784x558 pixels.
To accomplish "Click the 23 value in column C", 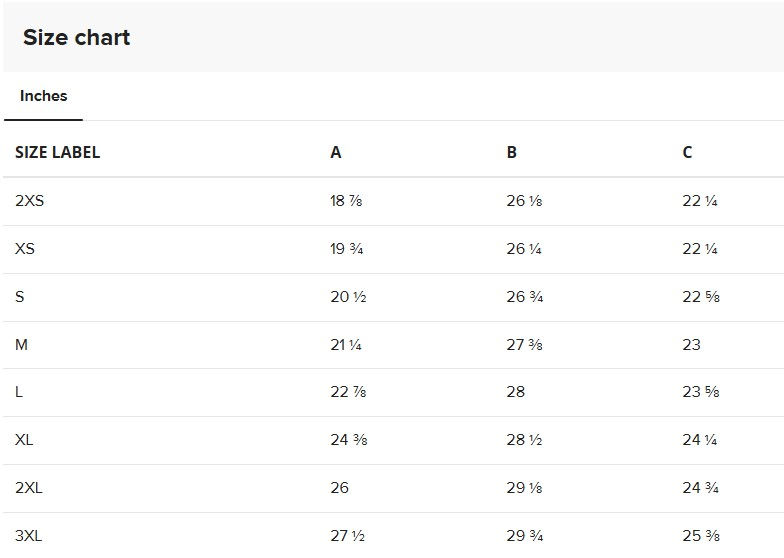I will 692,345.
